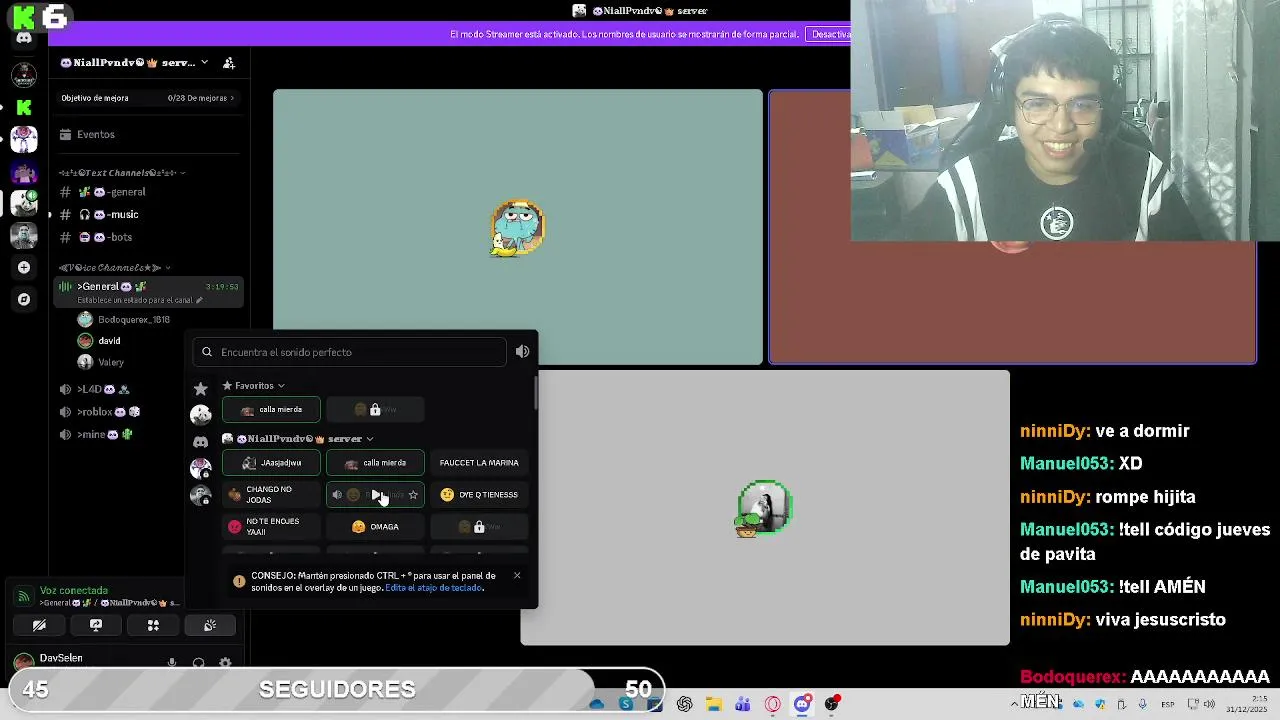Click Edita el atajo de teclado link
The height and width of the screenshot is (720, 1280).
pos(434,588)
